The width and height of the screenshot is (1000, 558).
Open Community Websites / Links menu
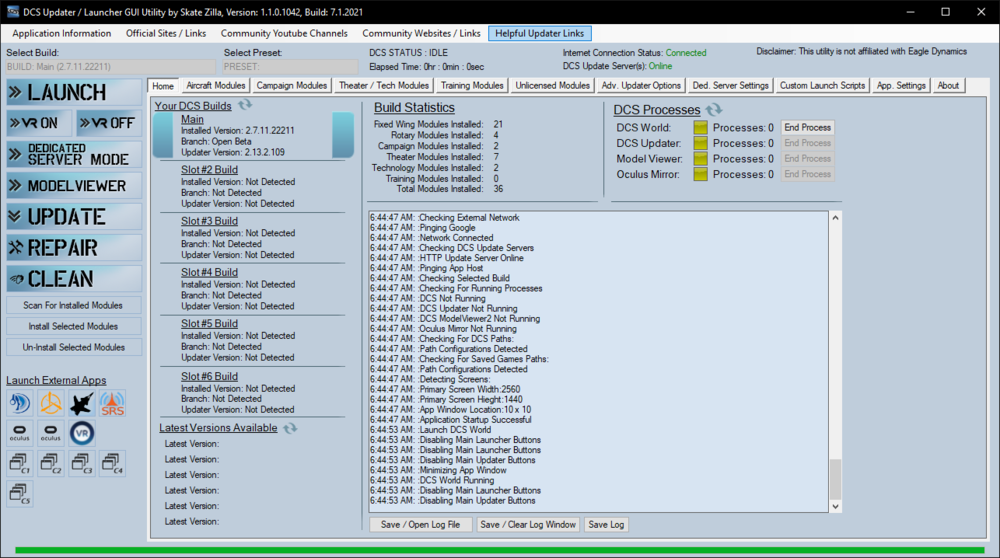(x=421, y=33)
